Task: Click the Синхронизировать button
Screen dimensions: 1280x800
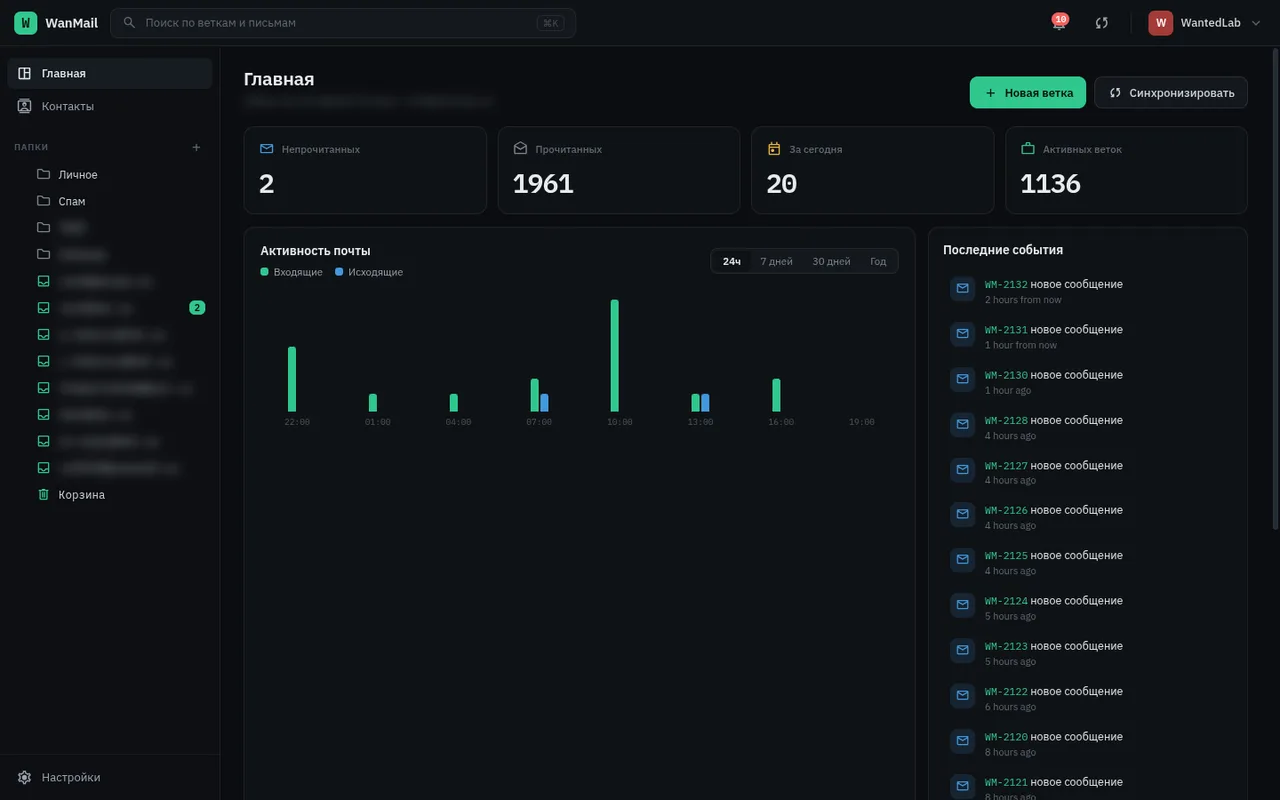Action: [x=1171, y=92]
